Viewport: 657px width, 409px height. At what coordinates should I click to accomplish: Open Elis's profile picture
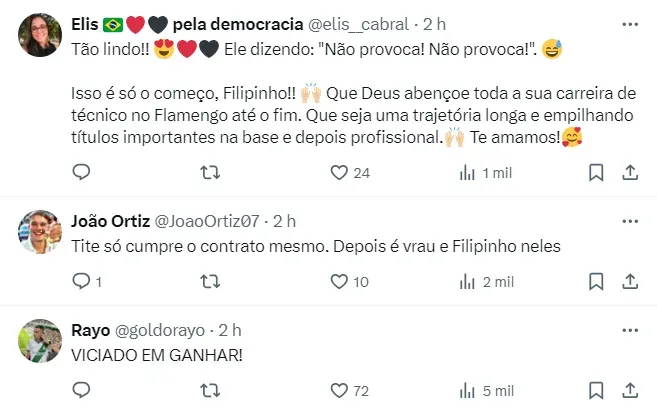[x=39, y=35]
